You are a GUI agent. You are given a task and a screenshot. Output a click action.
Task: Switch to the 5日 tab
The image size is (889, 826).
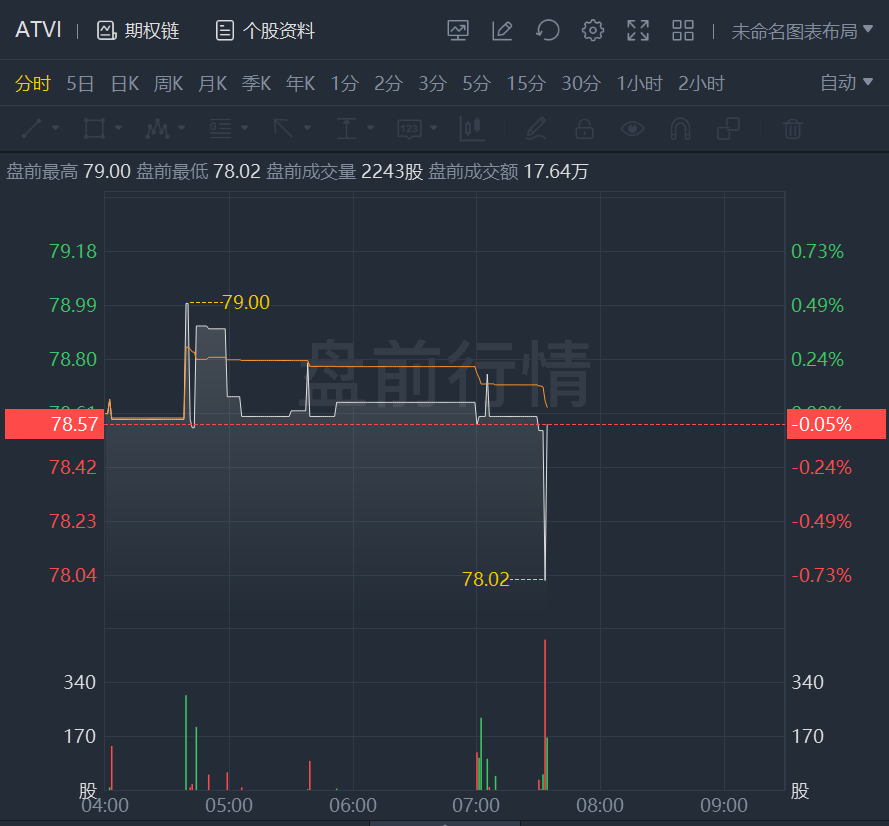click(x=80, y=83)
